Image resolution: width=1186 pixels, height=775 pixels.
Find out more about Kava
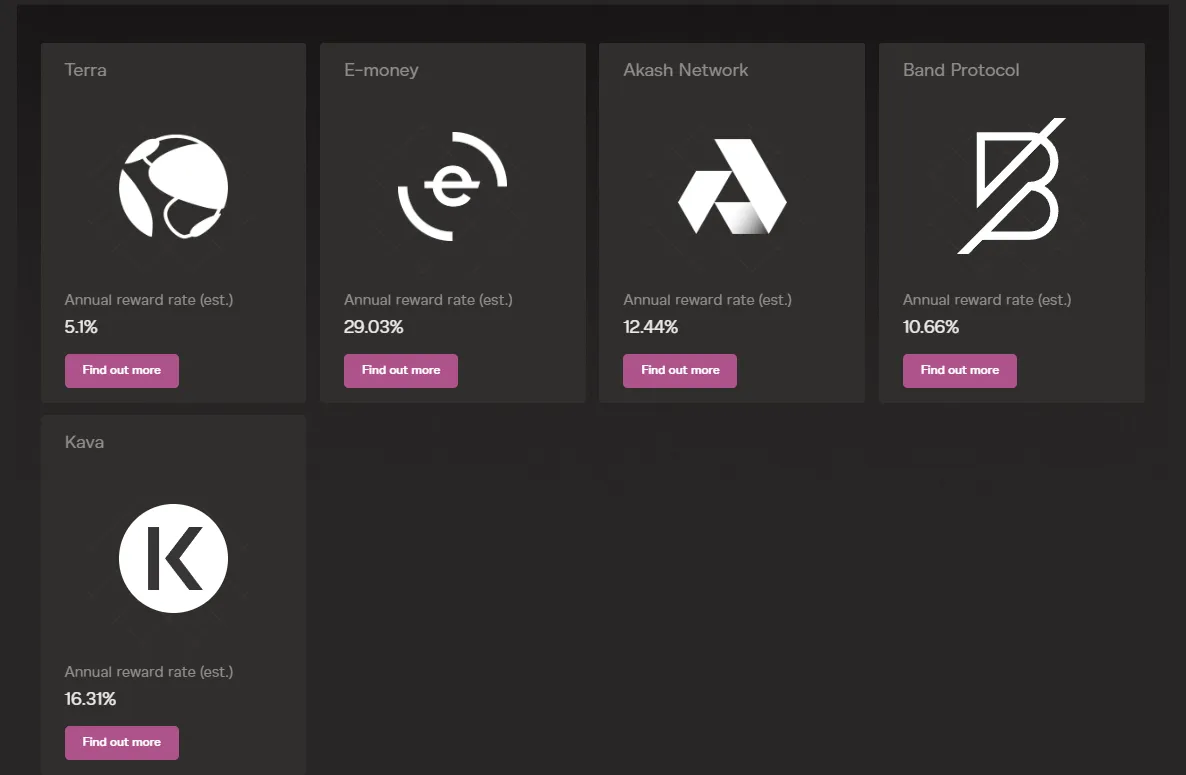(122, 742)
